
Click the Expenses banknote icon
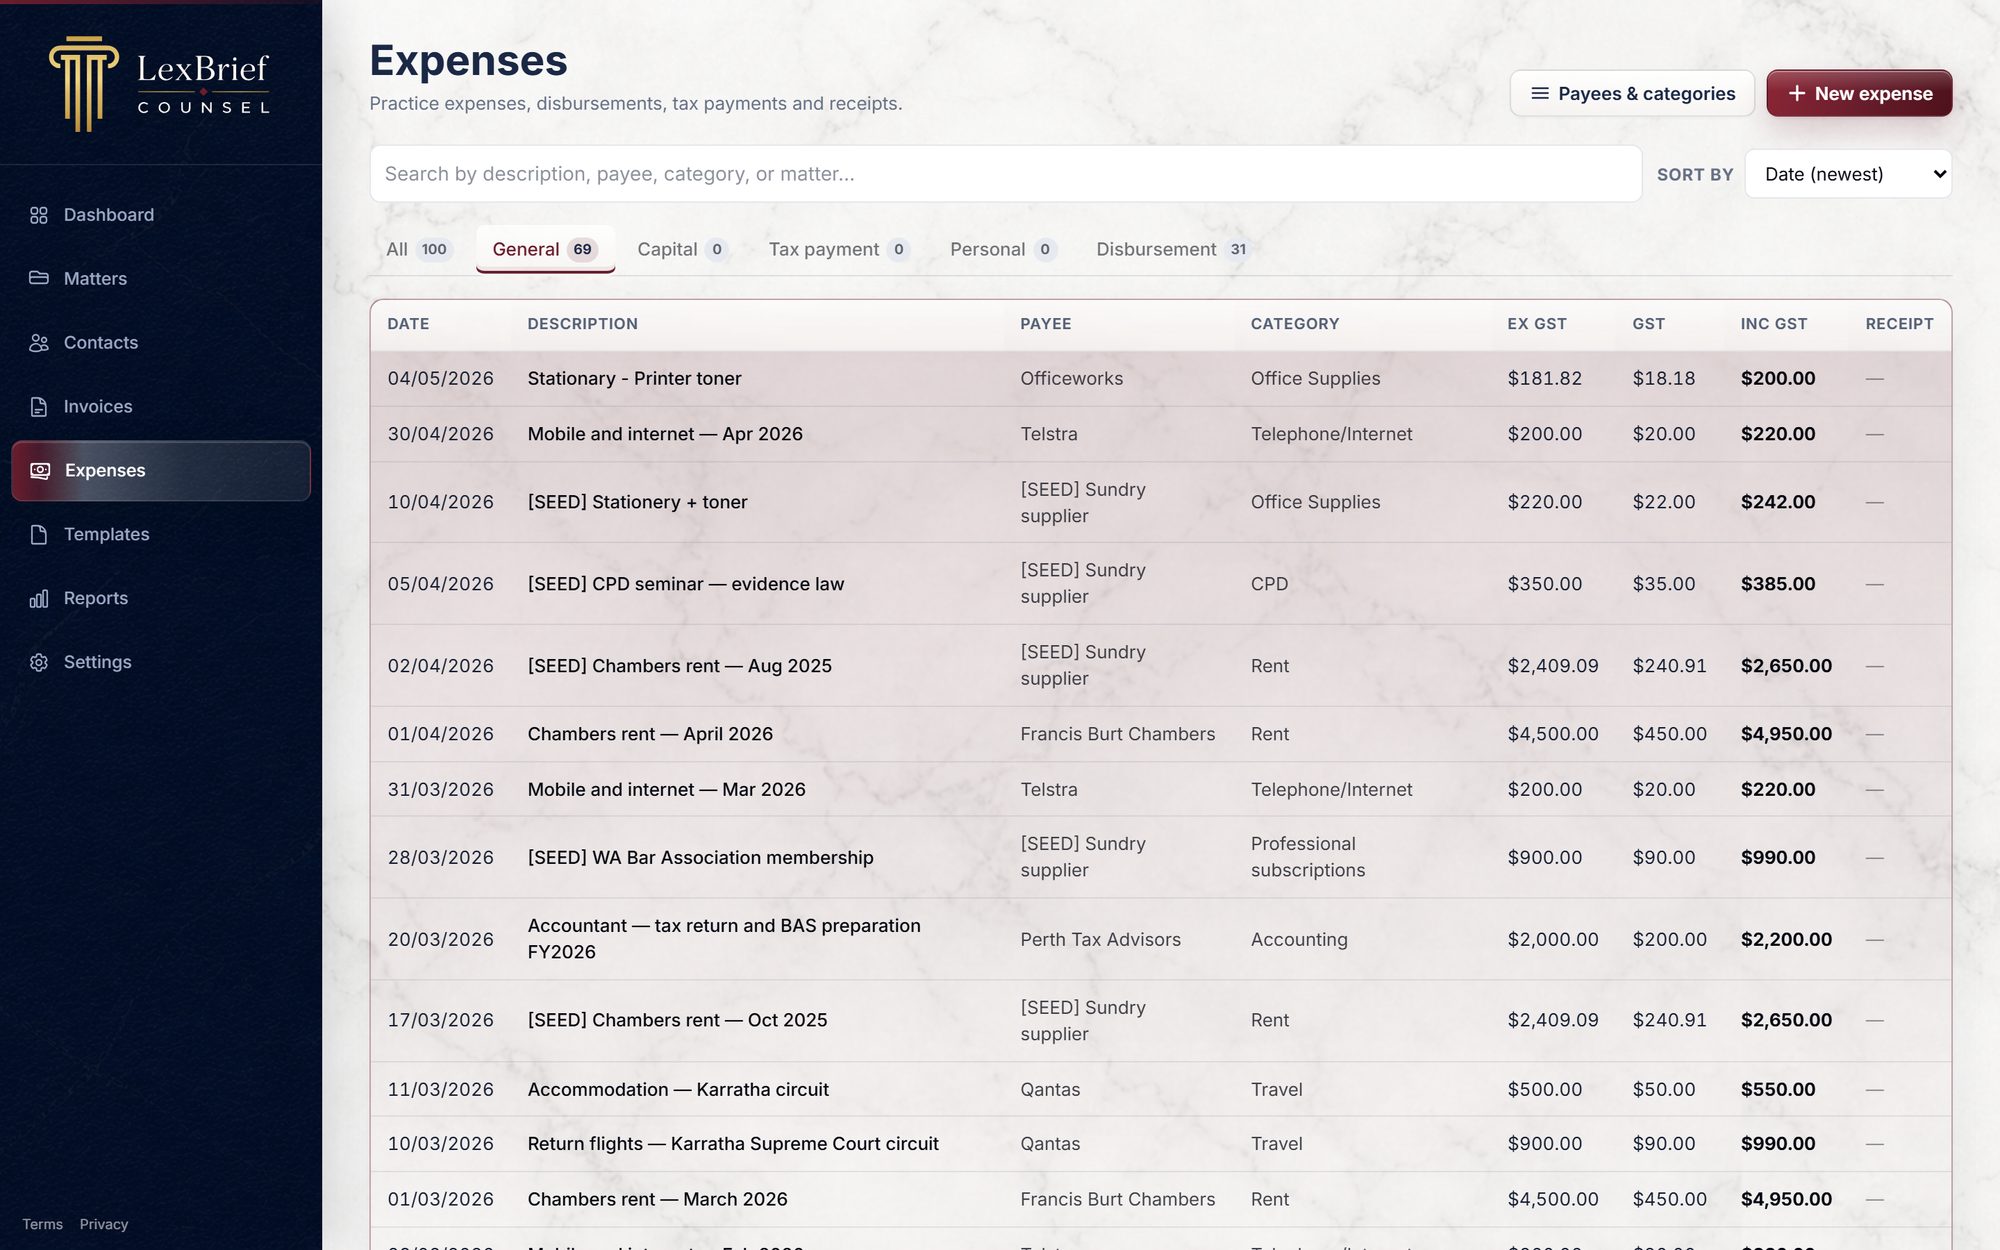[40, 471]
